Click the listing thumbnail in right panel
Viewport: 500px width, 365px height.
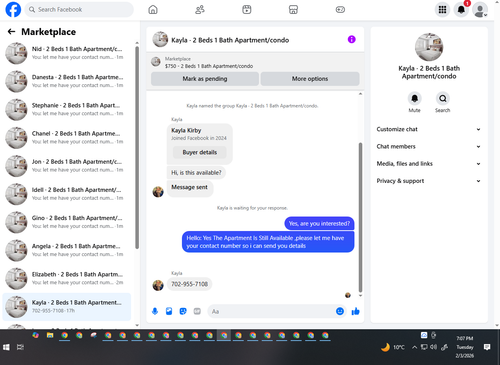(429, 47)
